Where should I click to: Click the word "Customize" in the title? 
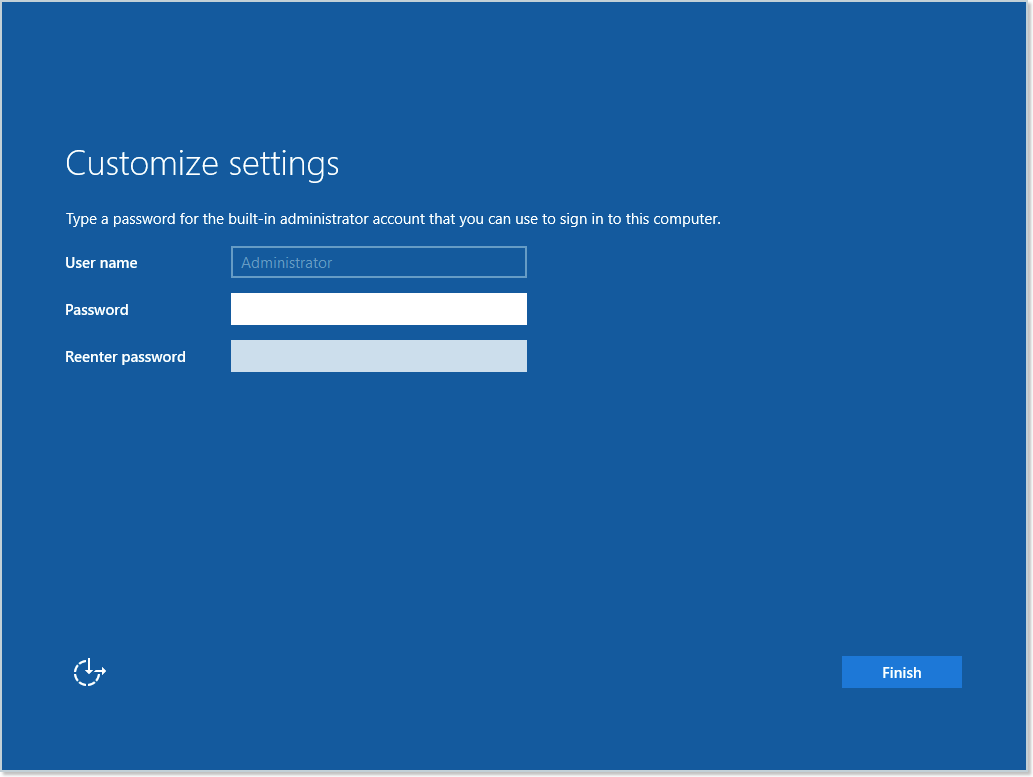(143, 163)
